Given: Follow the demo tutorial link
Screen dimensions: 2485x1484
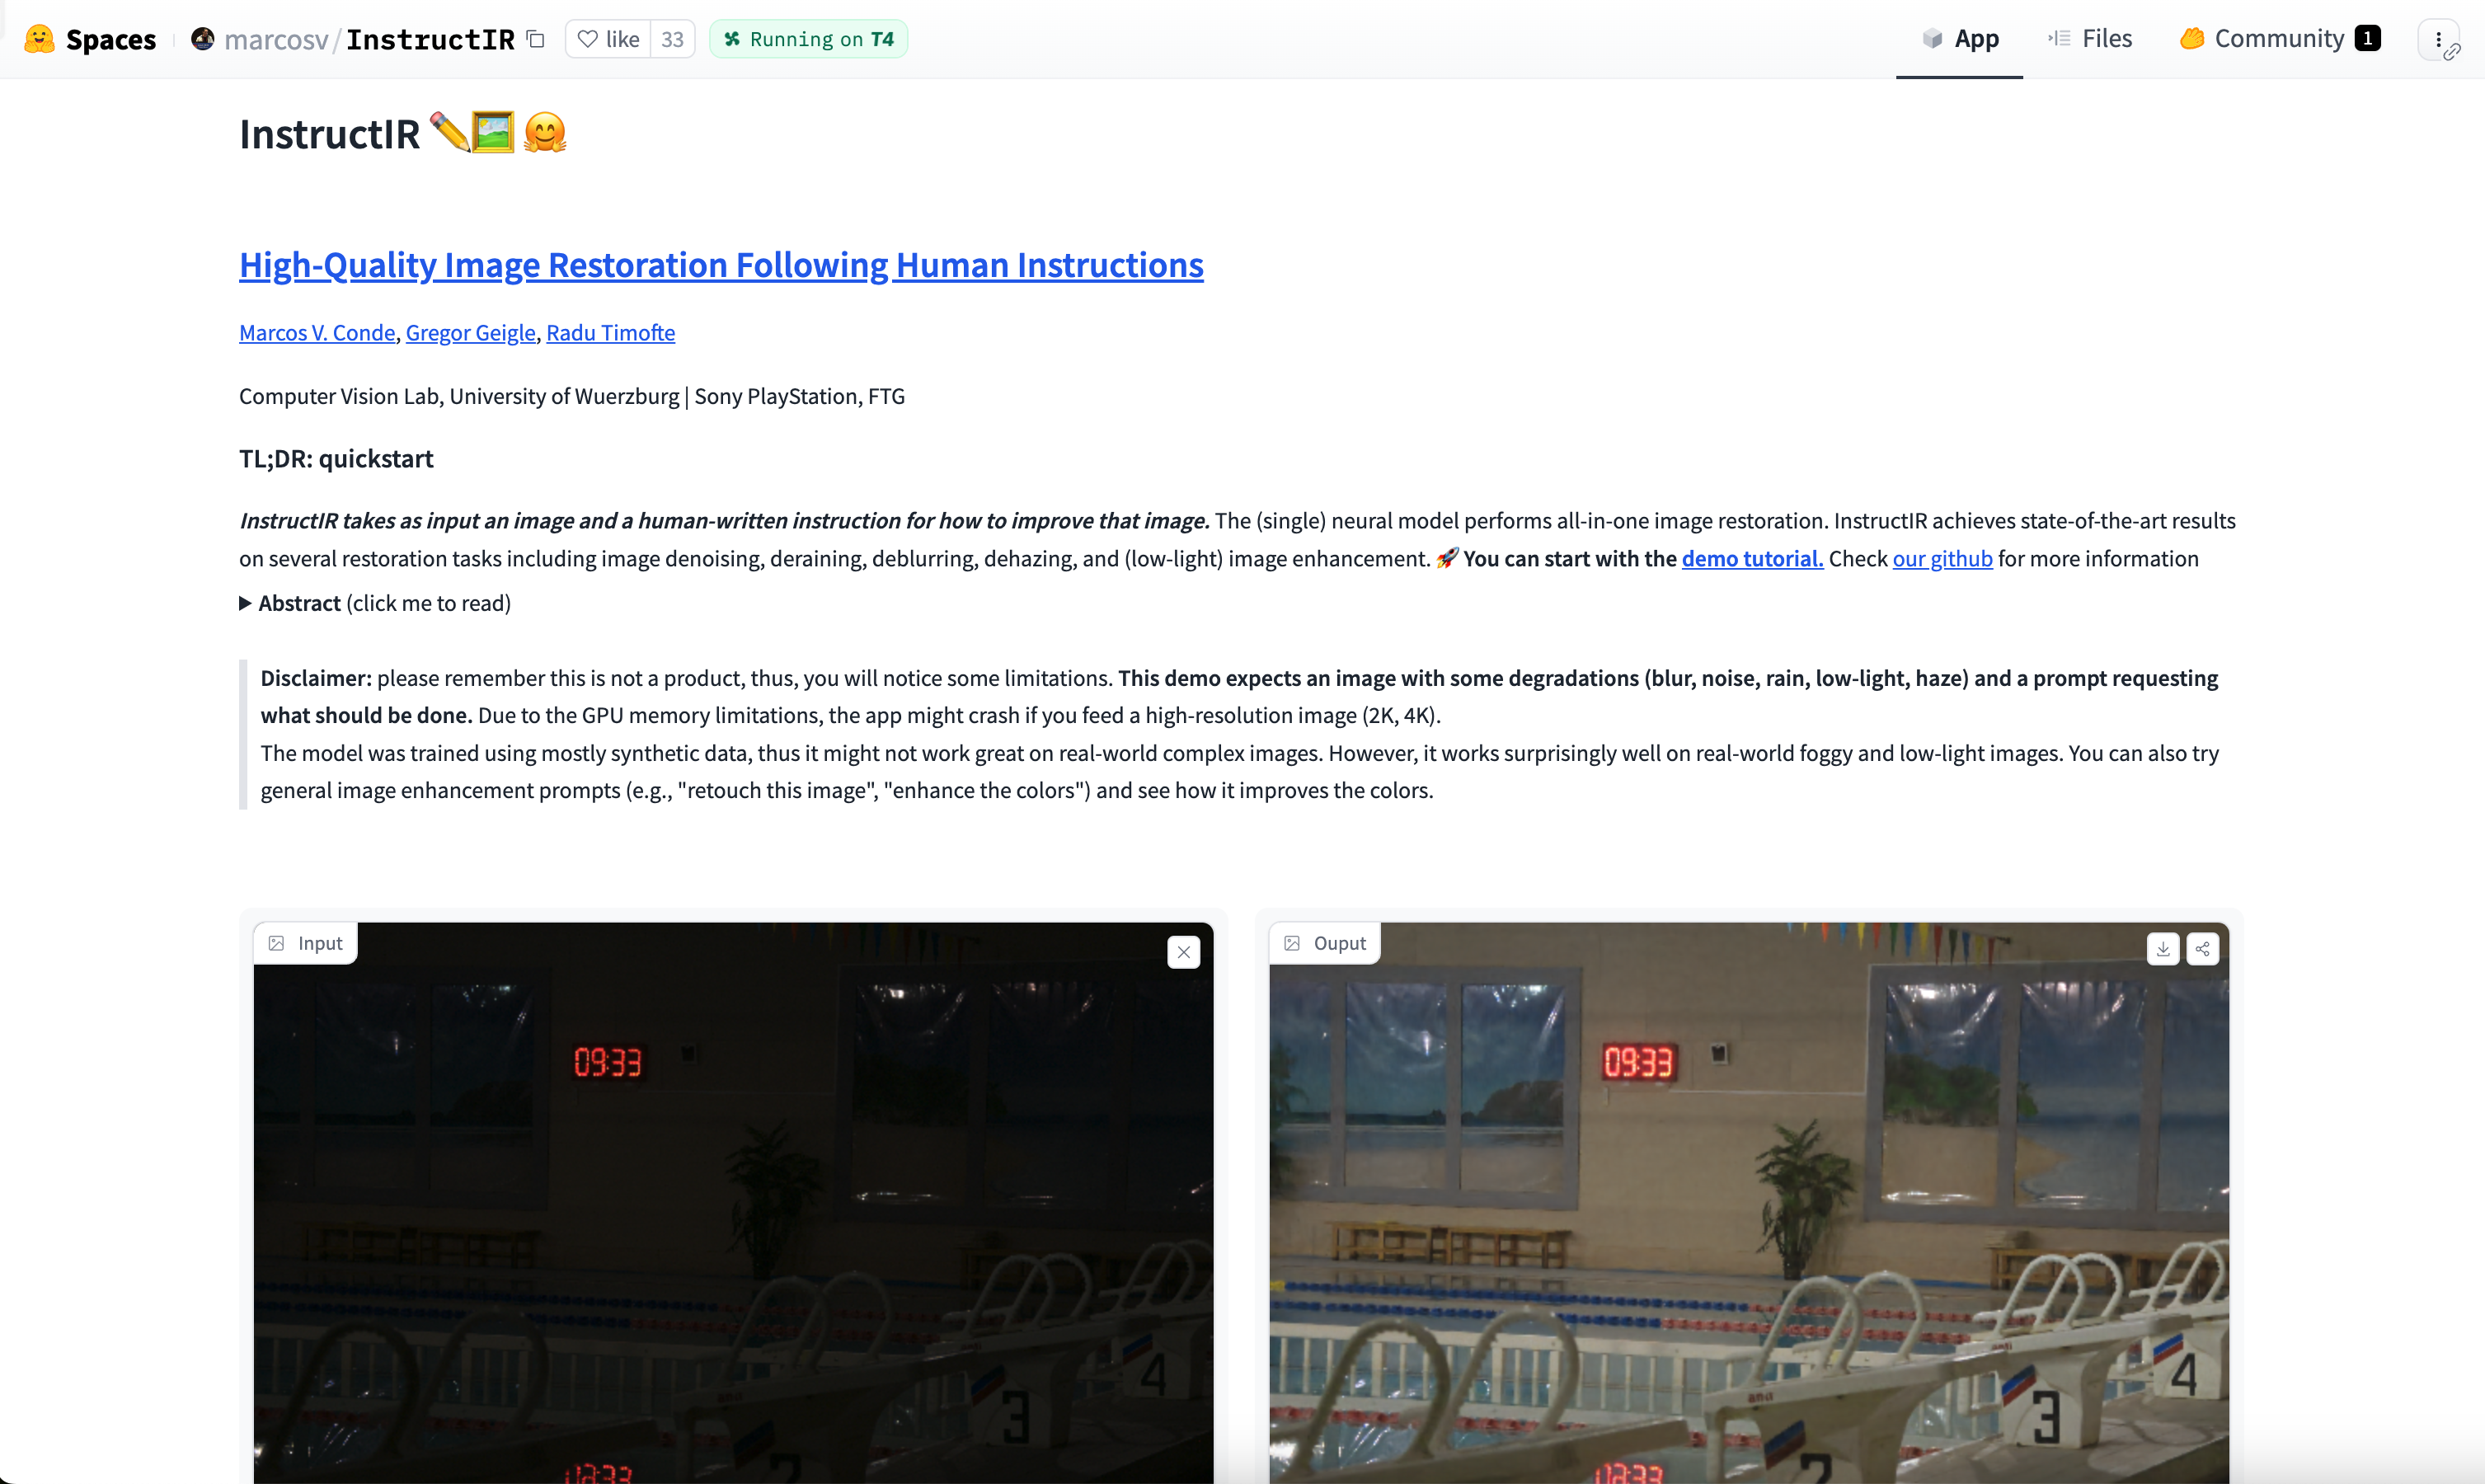Looking at the screenshot, I should 1751,559.
